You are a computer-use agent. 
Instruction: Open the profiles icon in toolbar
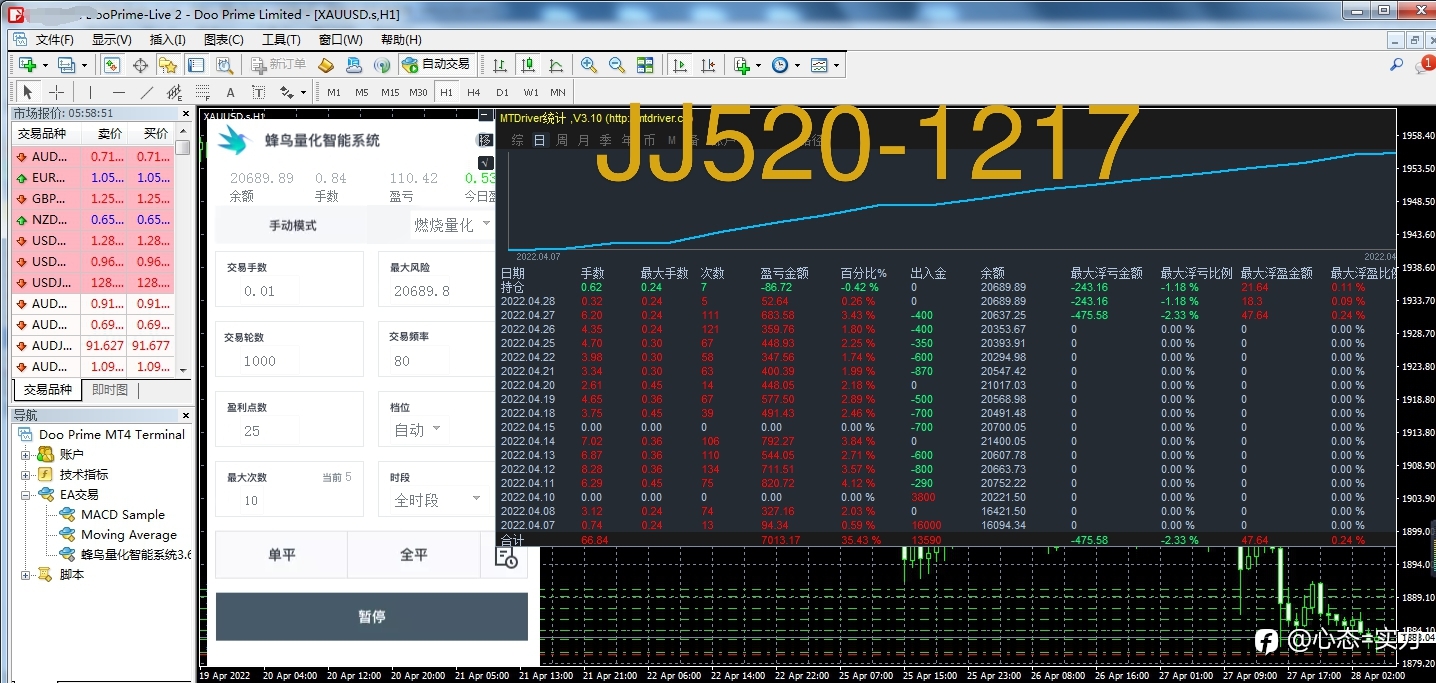67,65
